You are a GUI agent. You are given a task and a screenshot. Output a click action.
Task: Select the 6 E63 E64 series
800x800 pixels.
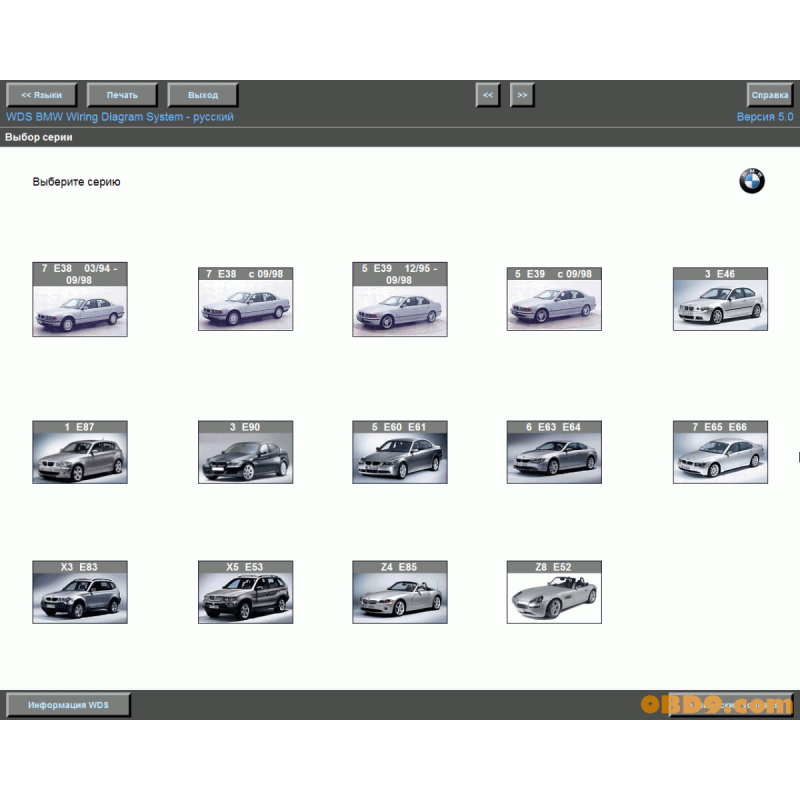point(554,452)
